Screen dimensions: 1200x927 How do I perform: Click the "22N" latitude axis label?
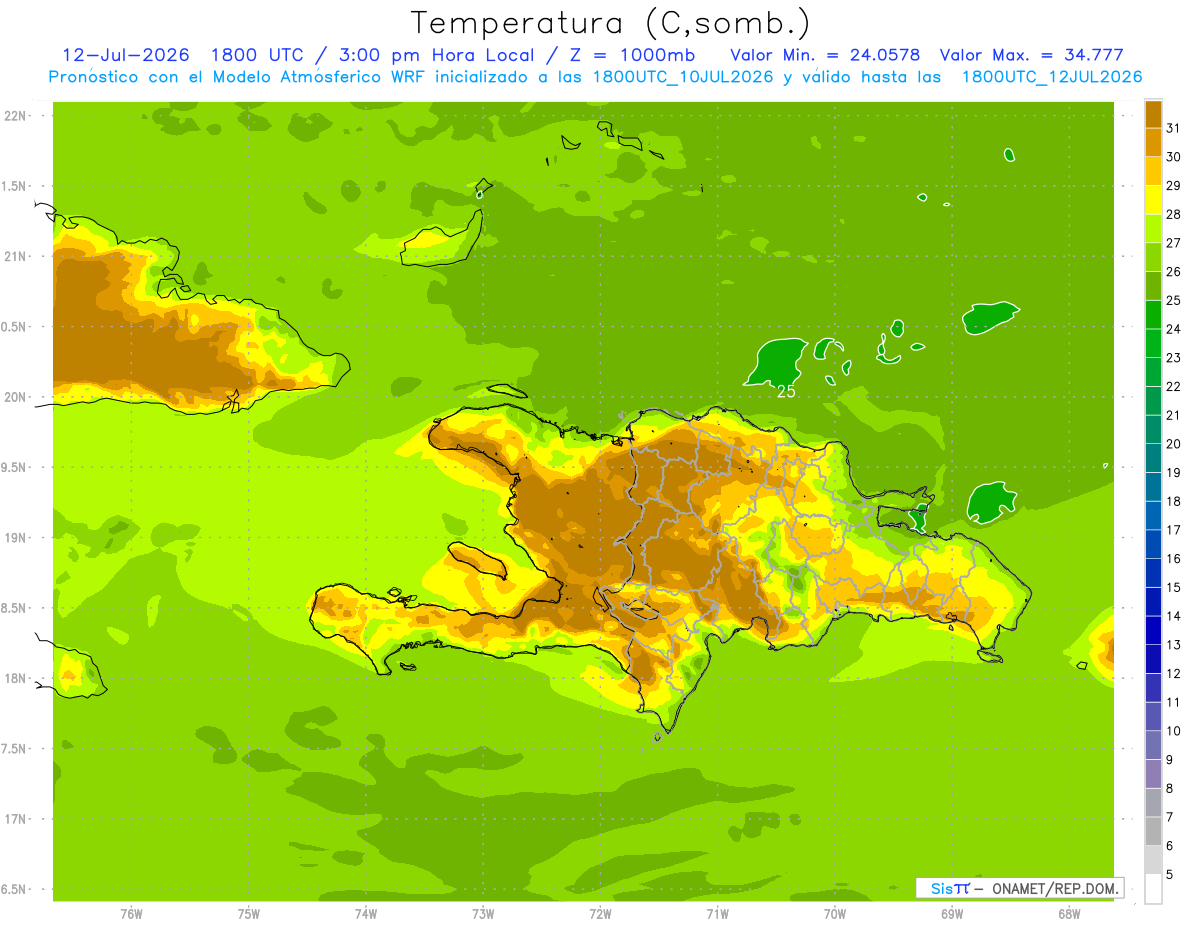[x=15, y=116]
